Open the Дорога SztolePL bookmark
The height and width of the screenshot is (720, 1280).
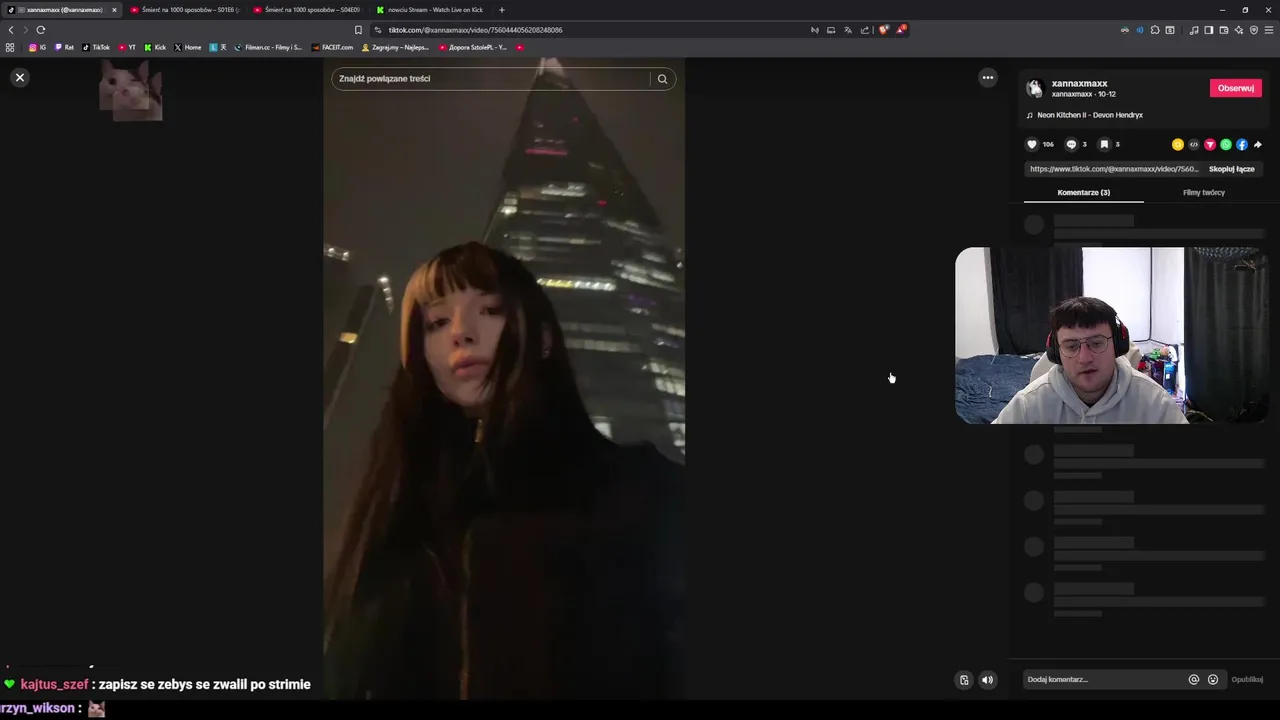[x=473, y=47]
